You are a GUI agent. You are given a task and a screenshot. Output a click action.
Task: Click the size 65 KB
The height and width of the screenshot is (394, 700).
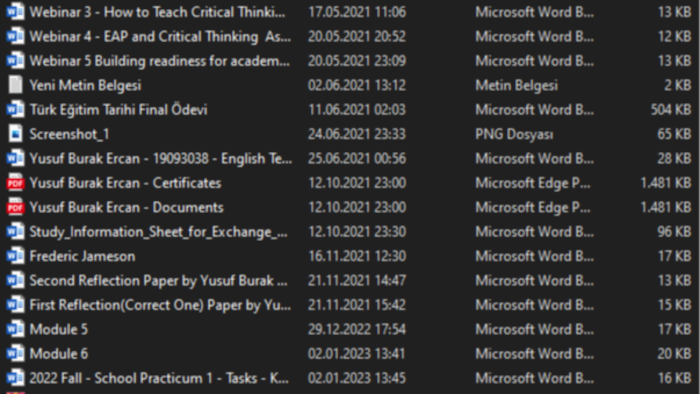coord(674,134)
